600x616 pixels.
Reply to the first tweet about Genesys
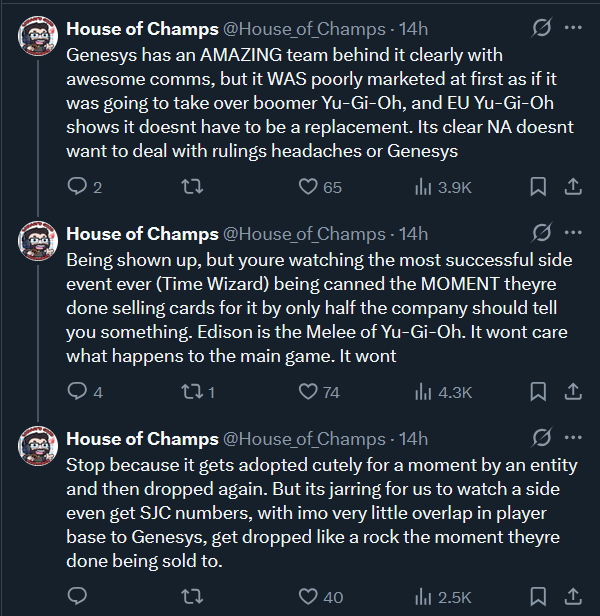pos(78,187)
